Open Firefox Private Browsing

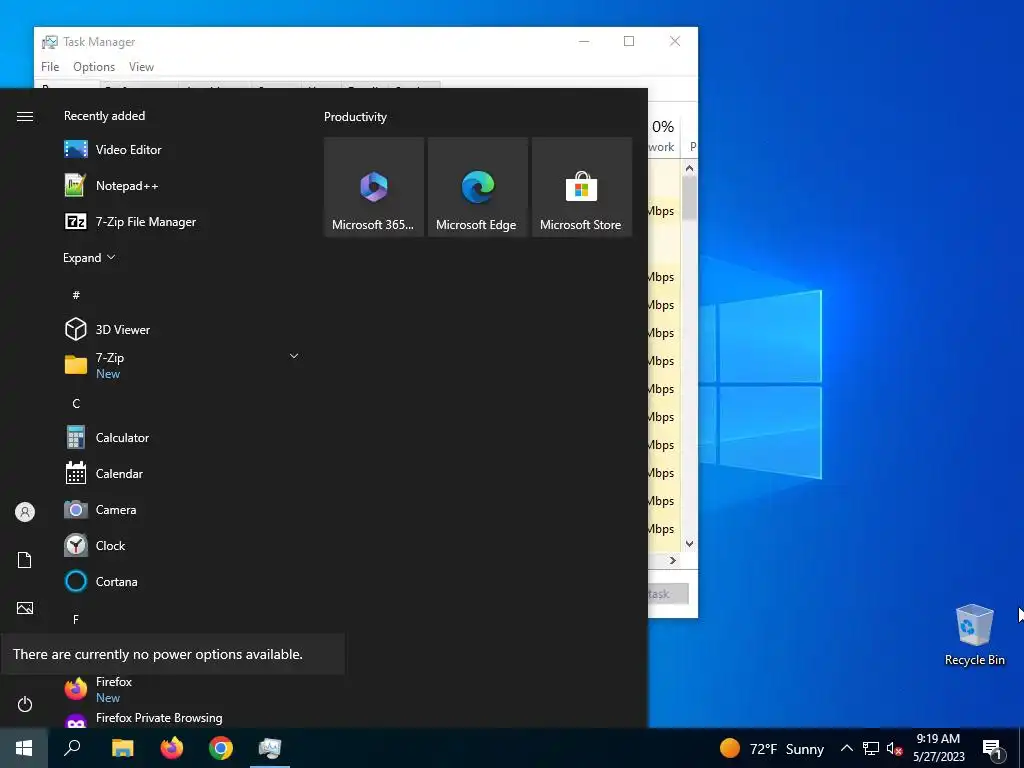(x=182, y=718)
